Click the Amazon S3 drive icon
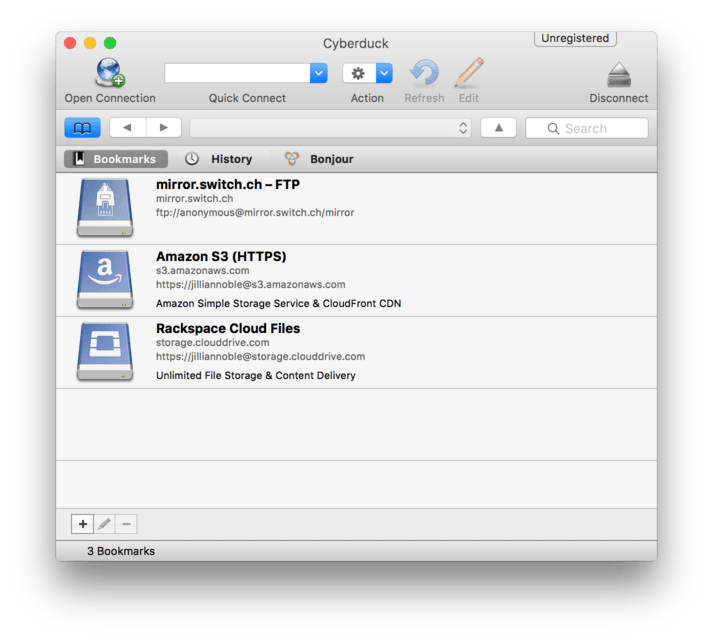This screenshot has width=713, height=641. 105,280
